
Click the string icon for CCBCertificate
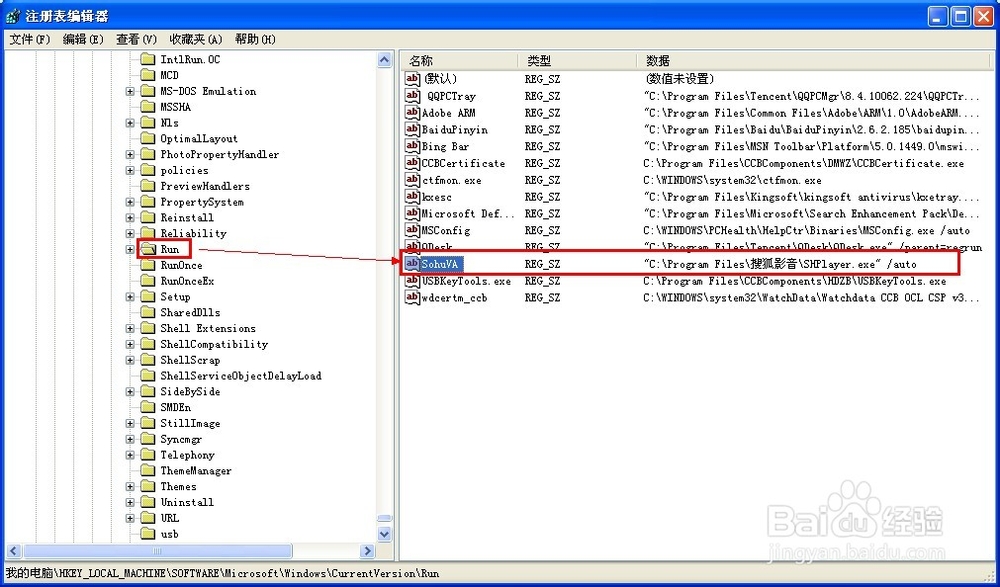[412, 163]
